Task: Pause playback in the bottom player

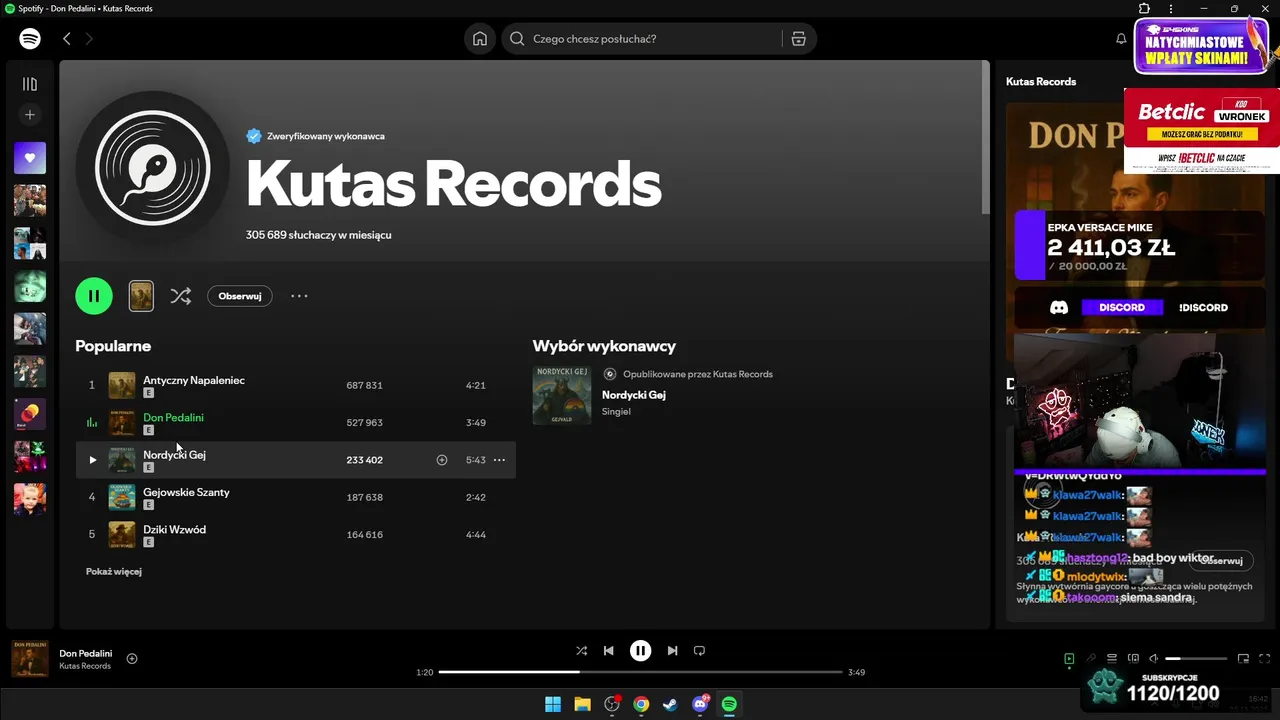Action: [x=641, y=650]
